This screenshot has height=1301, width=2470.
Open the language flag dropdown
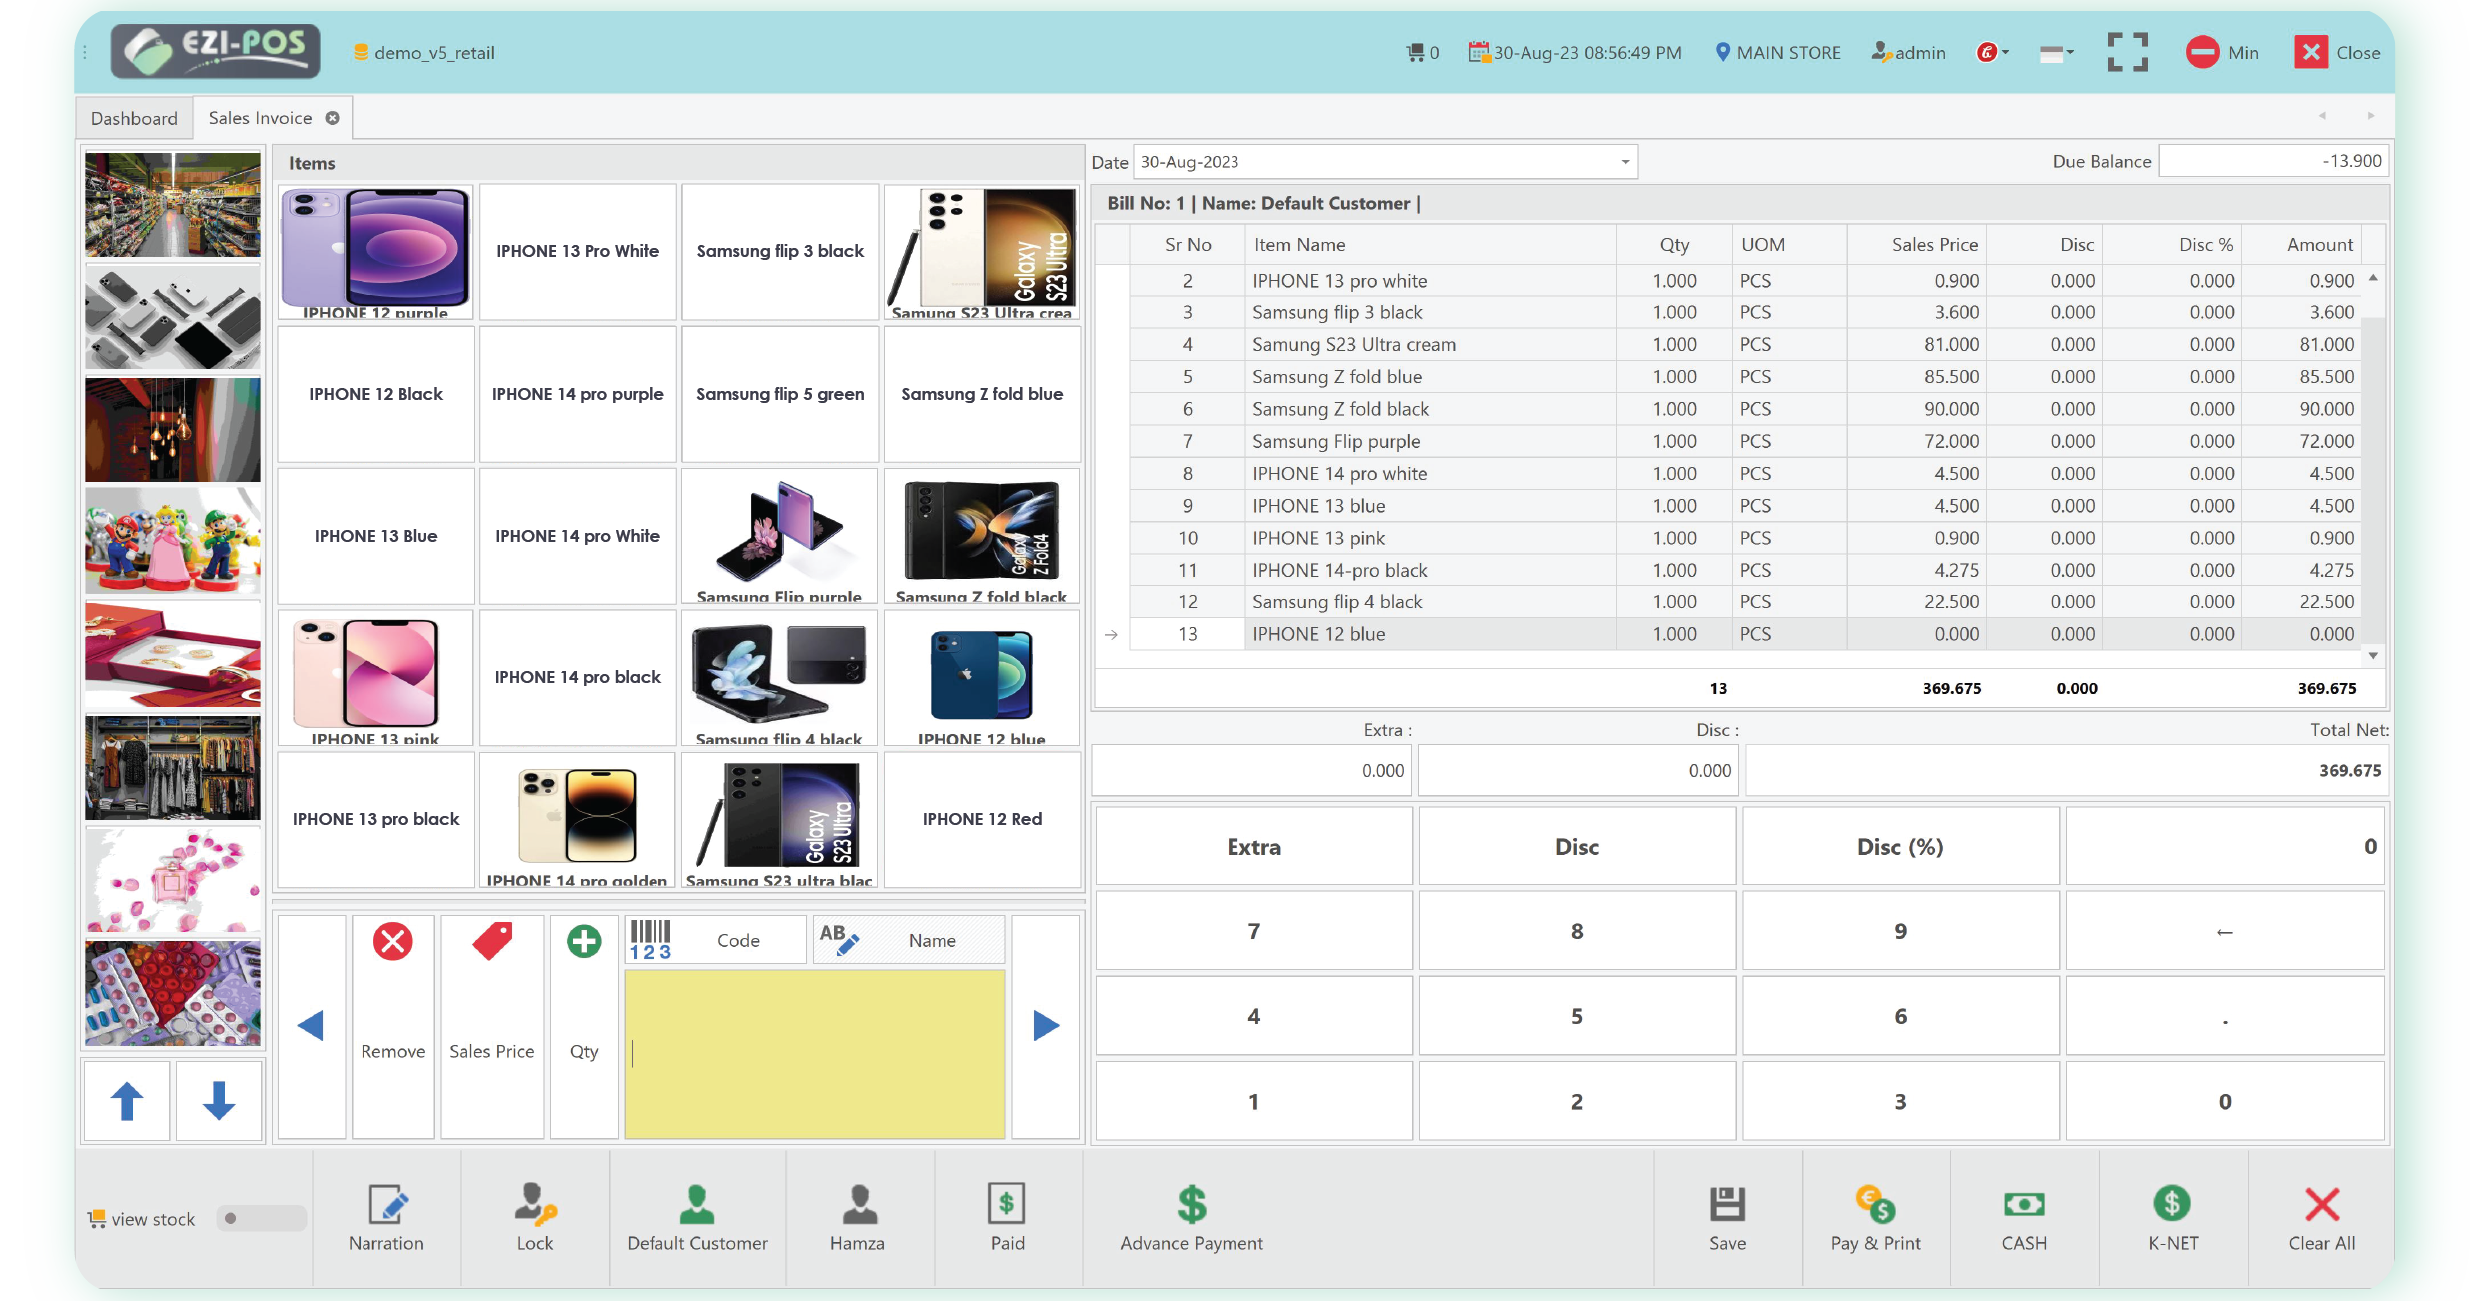2056,53
